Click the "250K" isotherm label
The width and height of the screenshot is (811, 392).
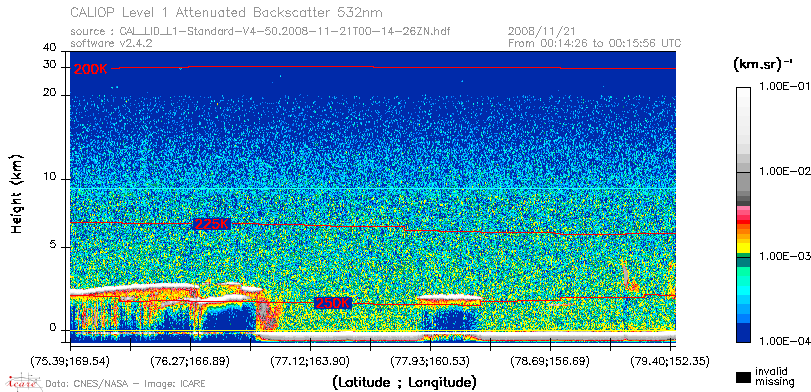tap(333, 304)
